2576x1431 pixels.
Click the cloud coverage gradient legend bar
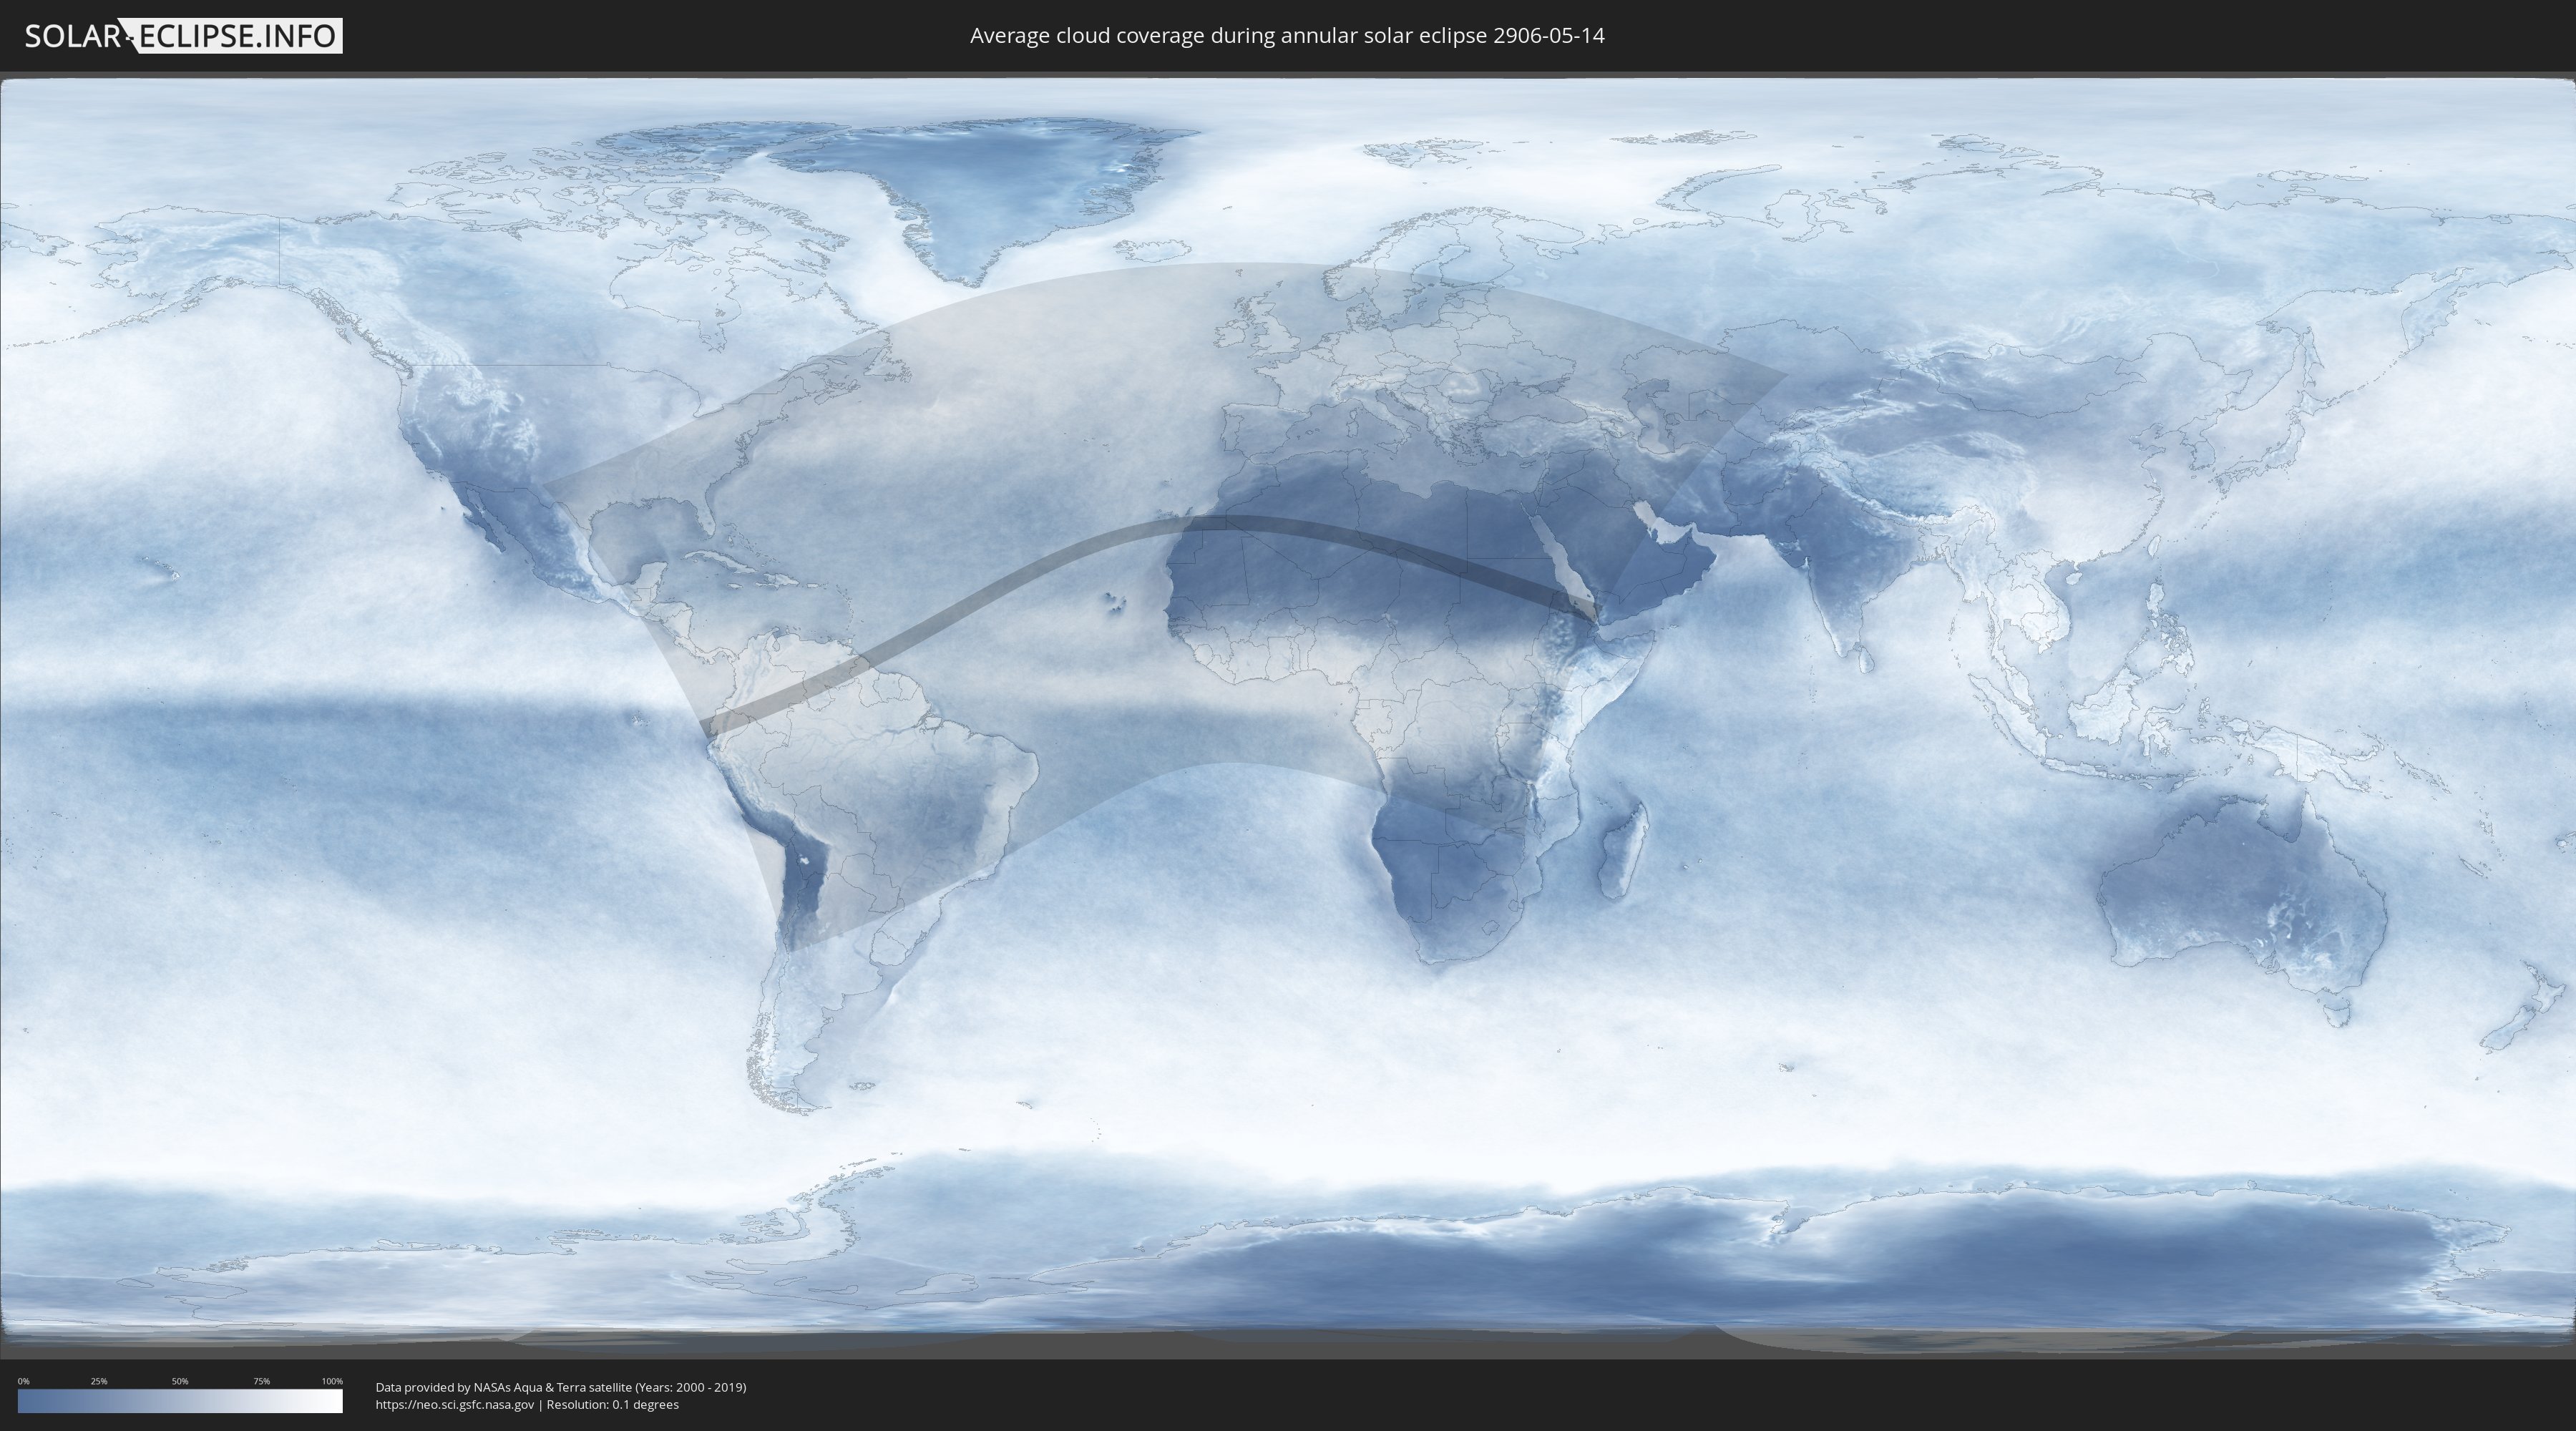(x=180, y=1400)
